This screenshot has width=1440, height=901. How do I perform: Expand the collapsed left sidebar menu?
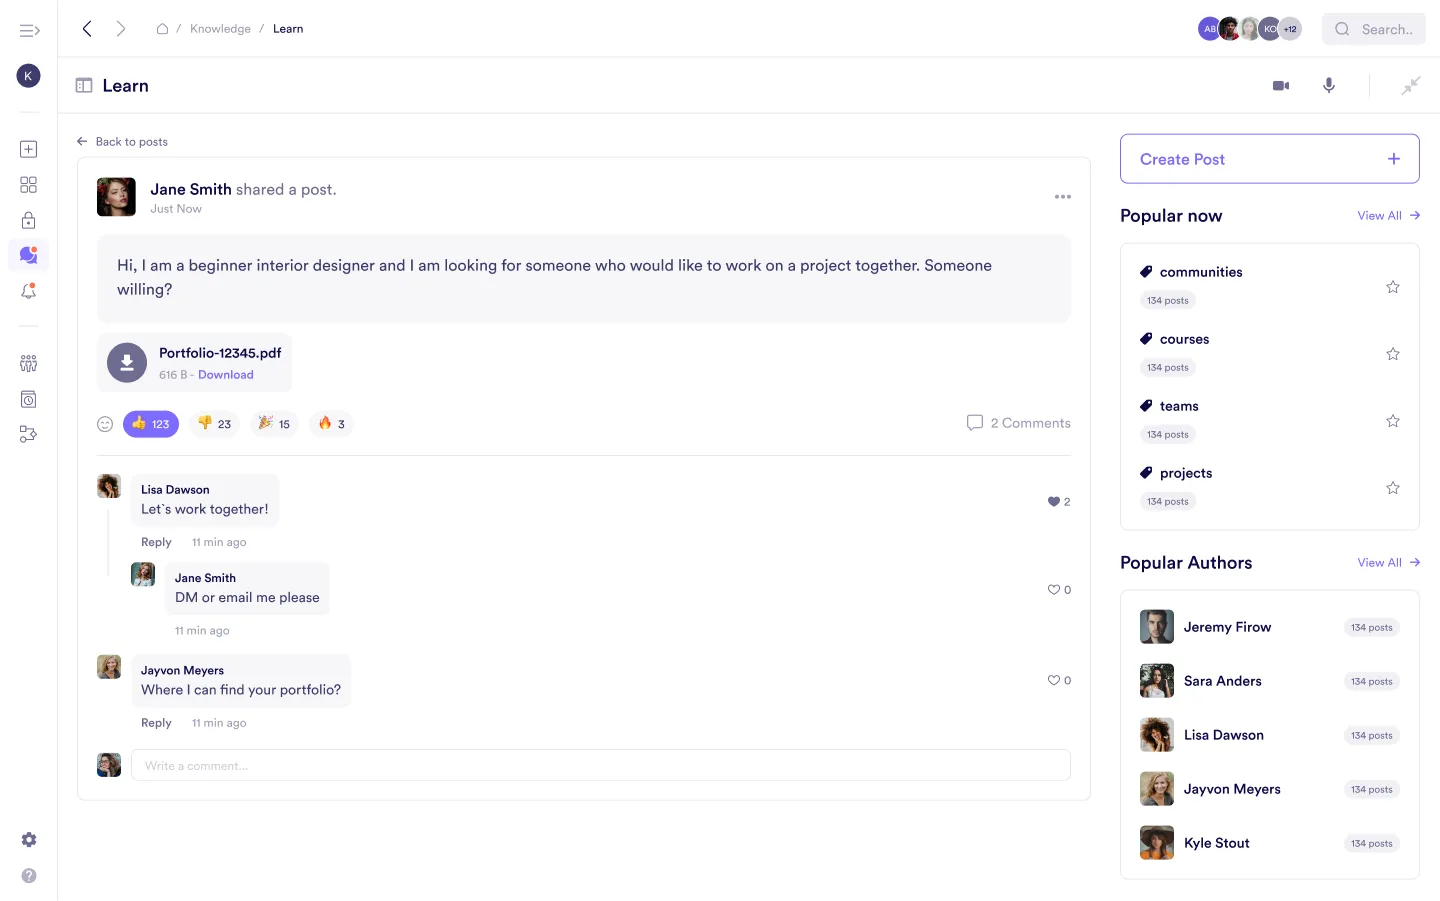click(29, 30)
